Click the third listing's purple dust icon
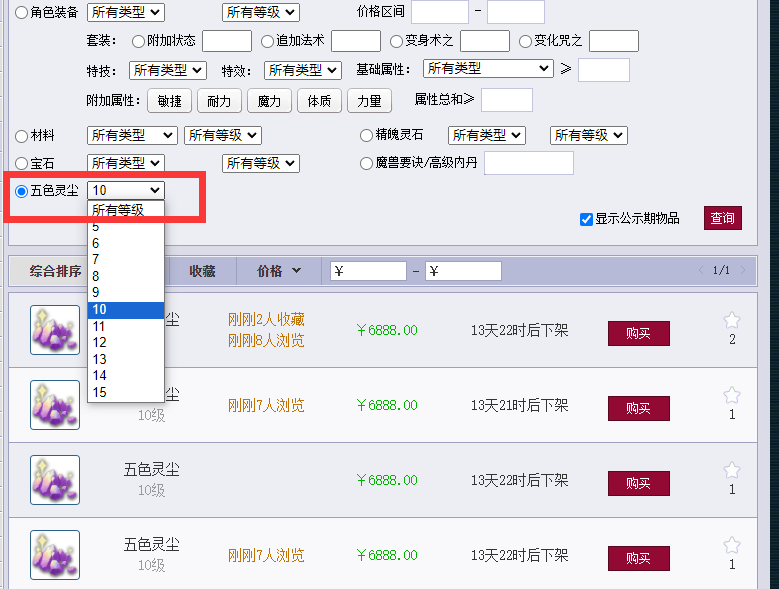 pos(55,480)
